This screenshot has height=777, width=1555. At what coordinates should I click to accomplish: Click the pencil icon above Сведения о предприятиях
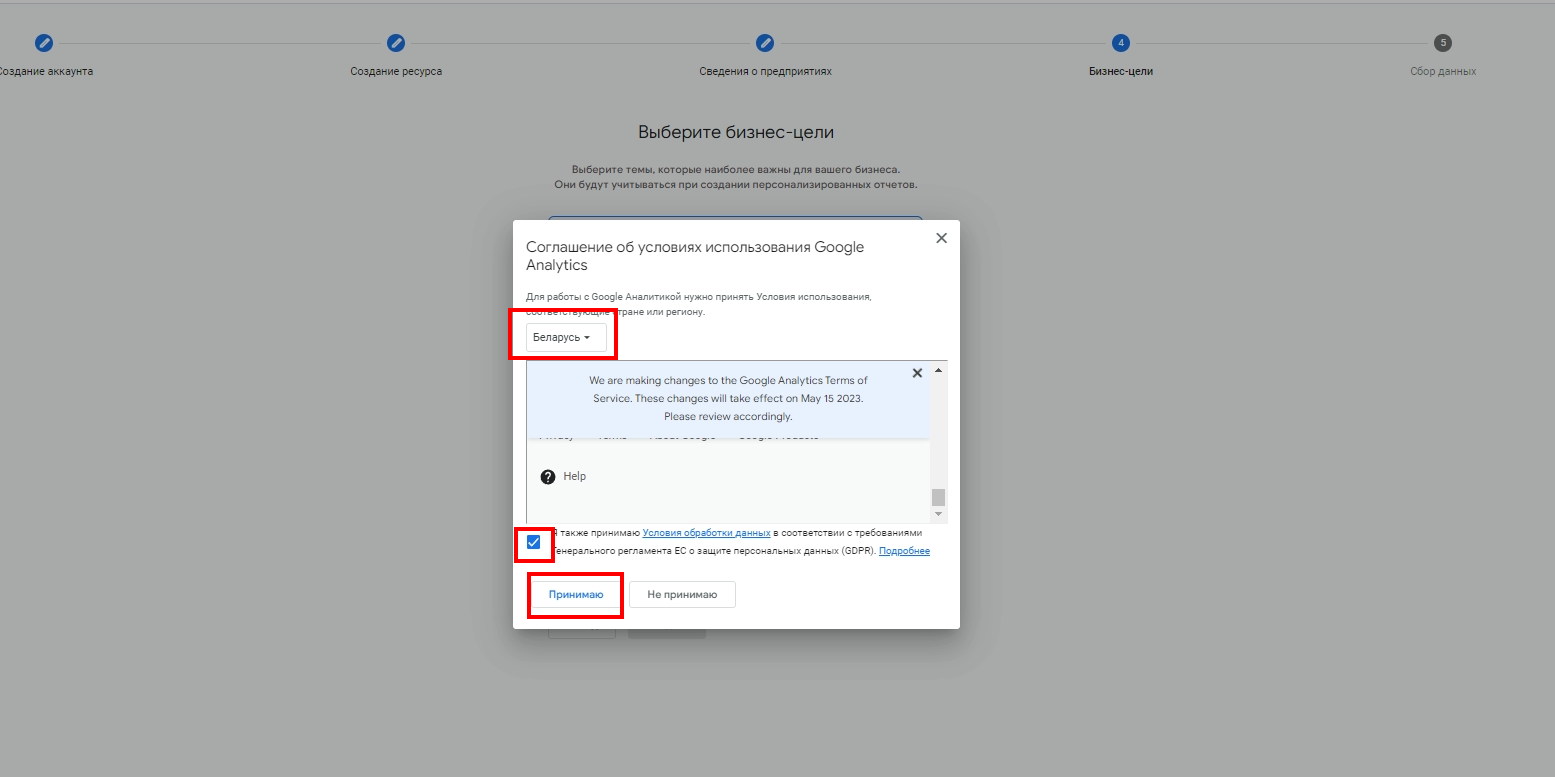coord(765,43)
